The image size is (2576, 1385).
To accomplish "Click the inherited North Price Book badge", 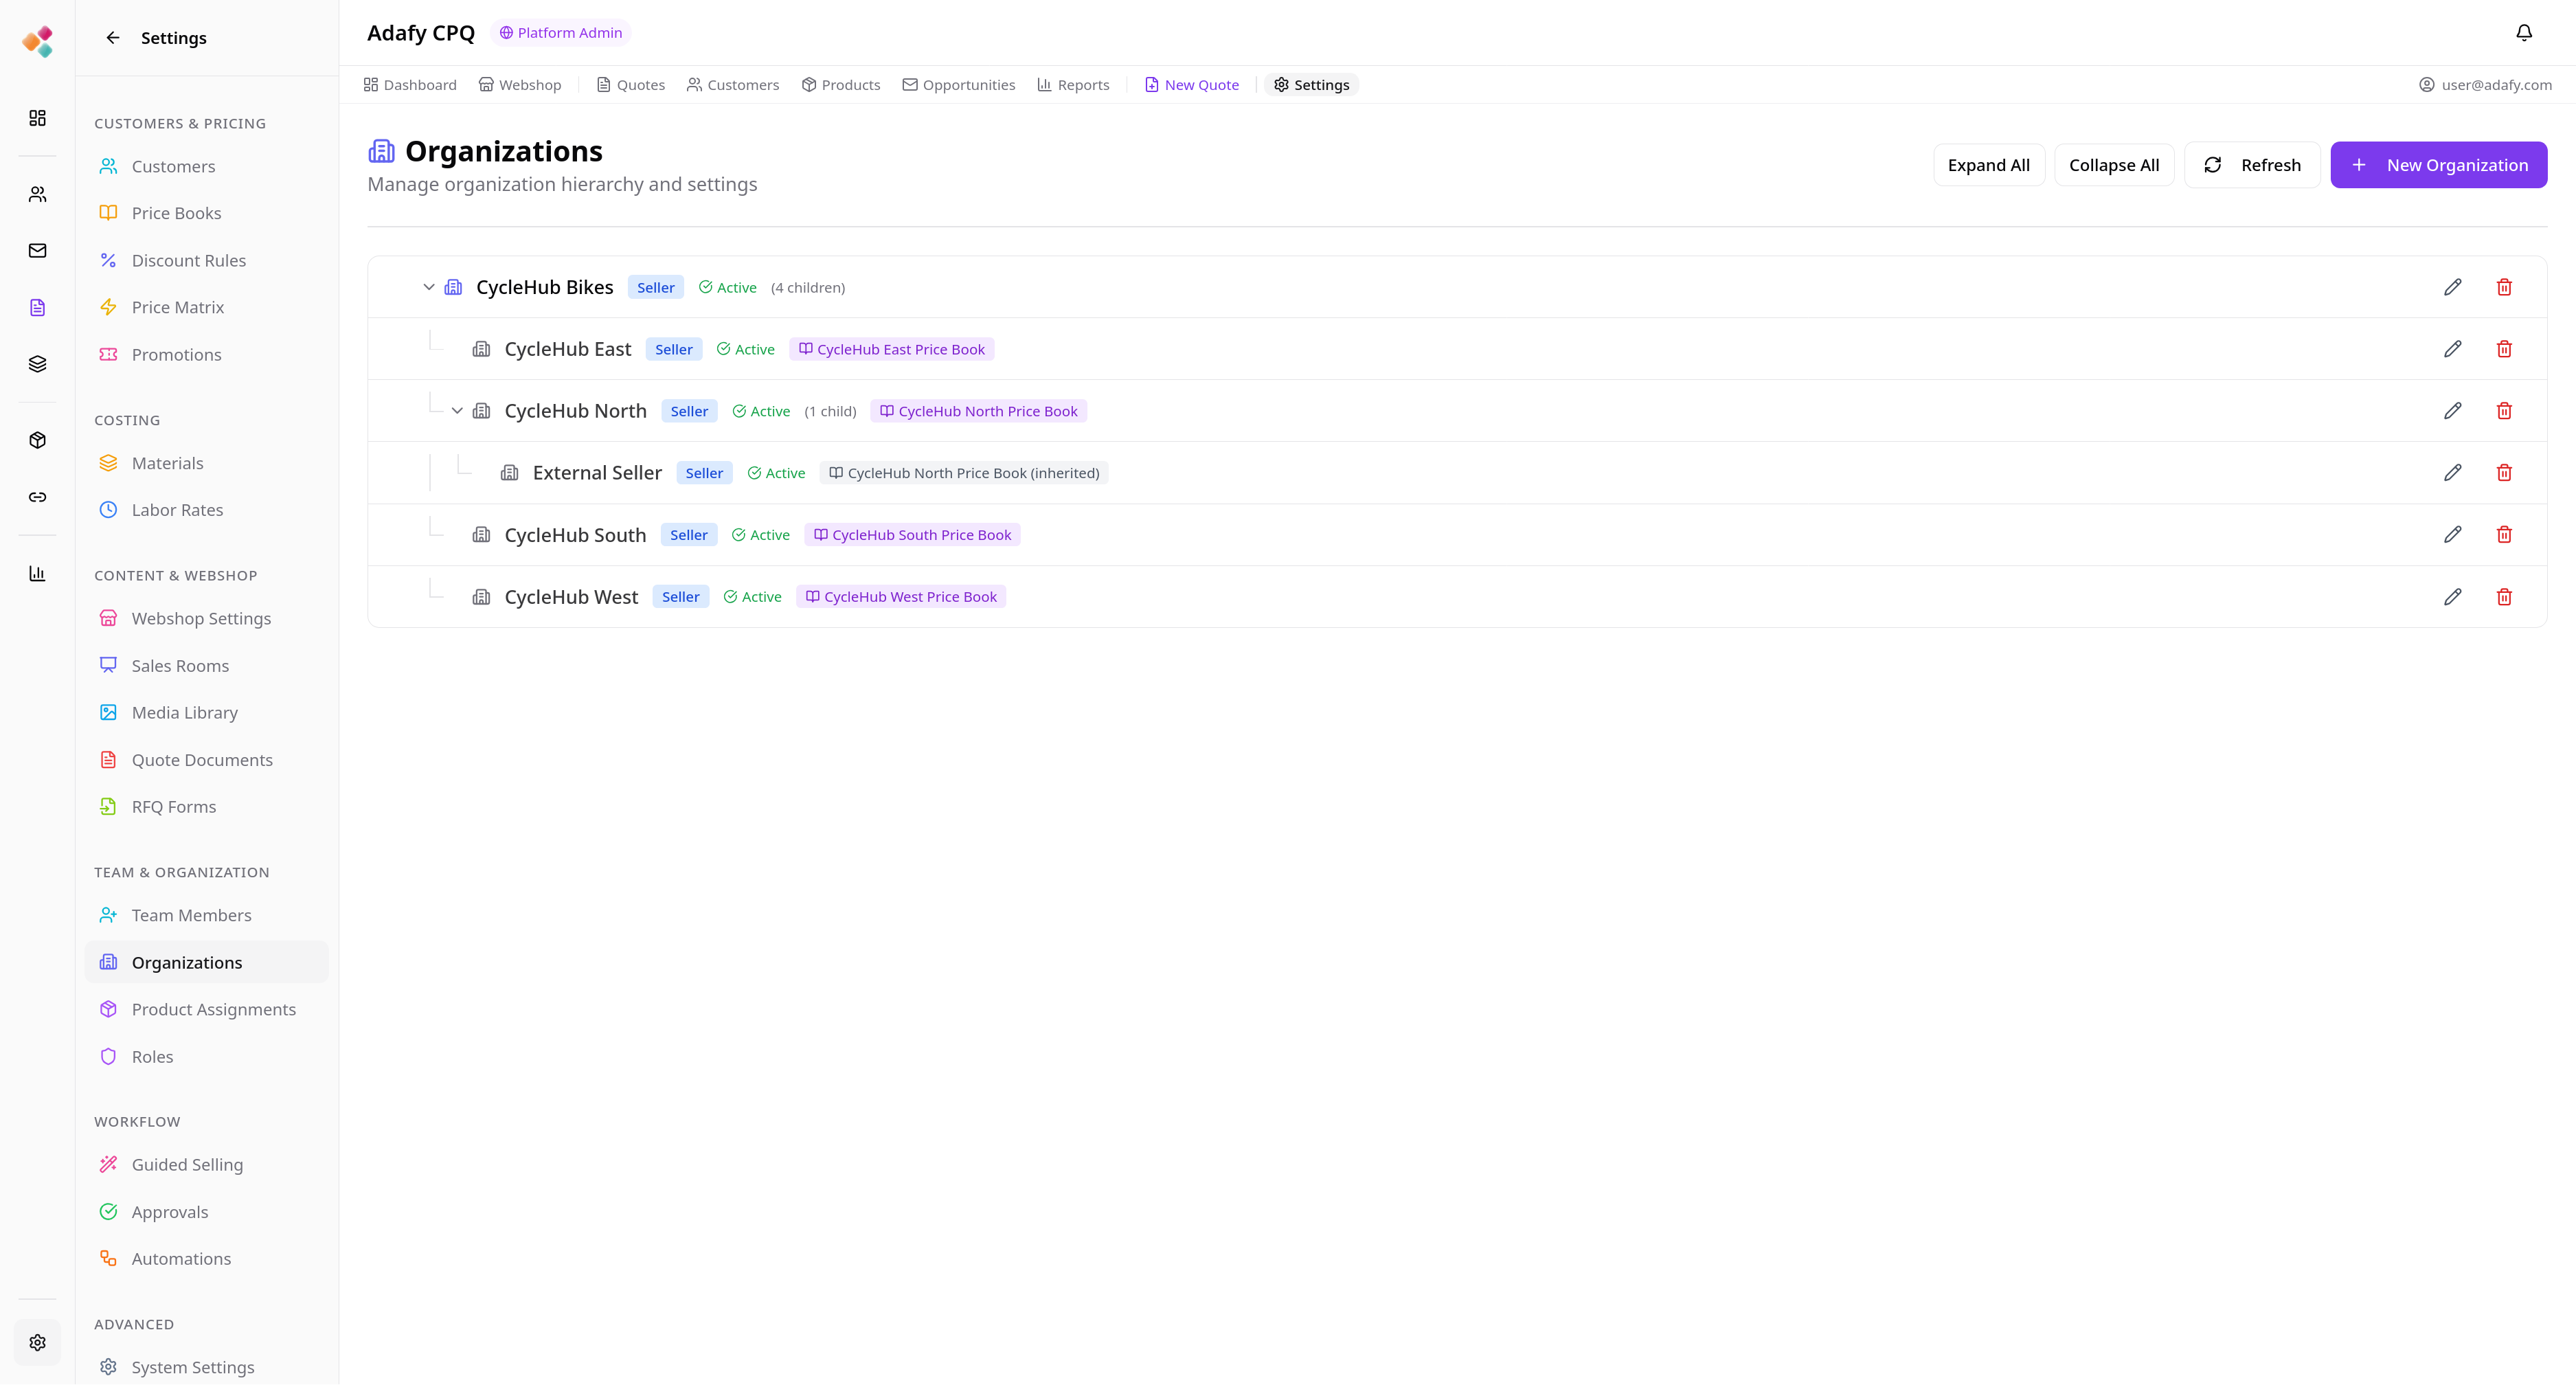I will pyautogui.click(x=964, y=473).
